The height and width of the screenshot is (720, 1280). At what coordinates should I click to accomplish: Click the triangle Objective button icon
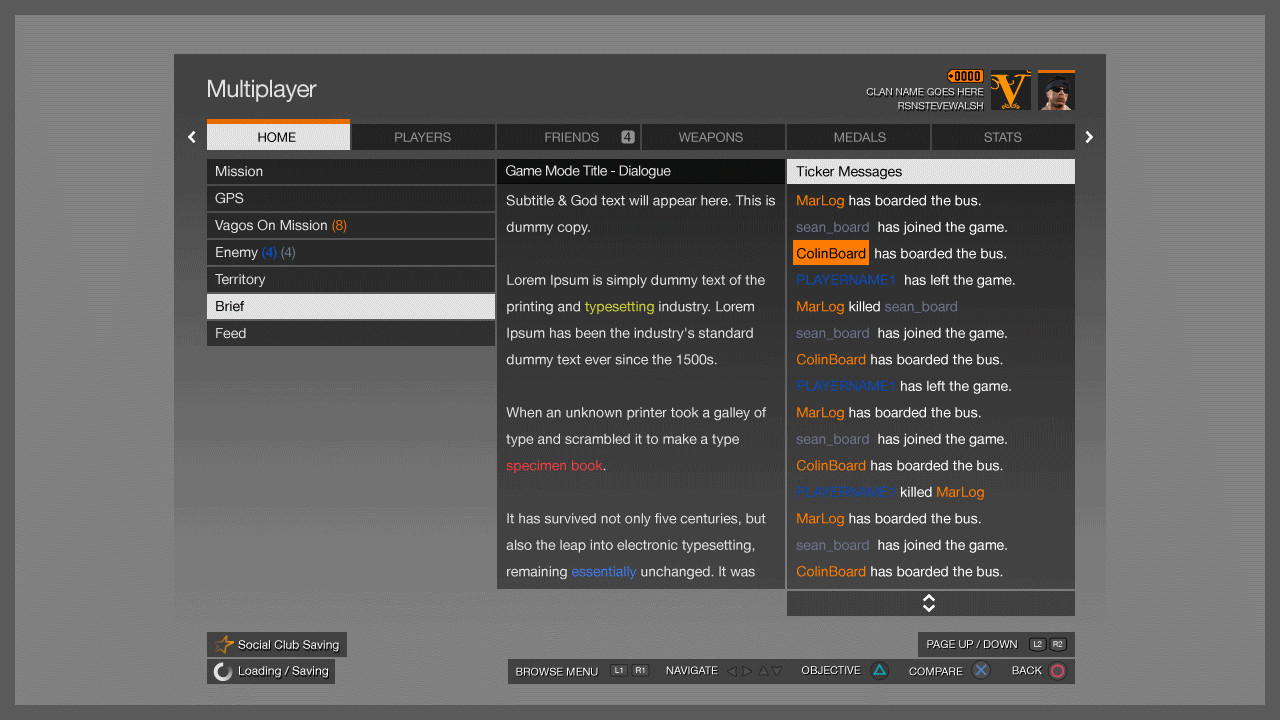pyautogui.click(x=879, y=671)
